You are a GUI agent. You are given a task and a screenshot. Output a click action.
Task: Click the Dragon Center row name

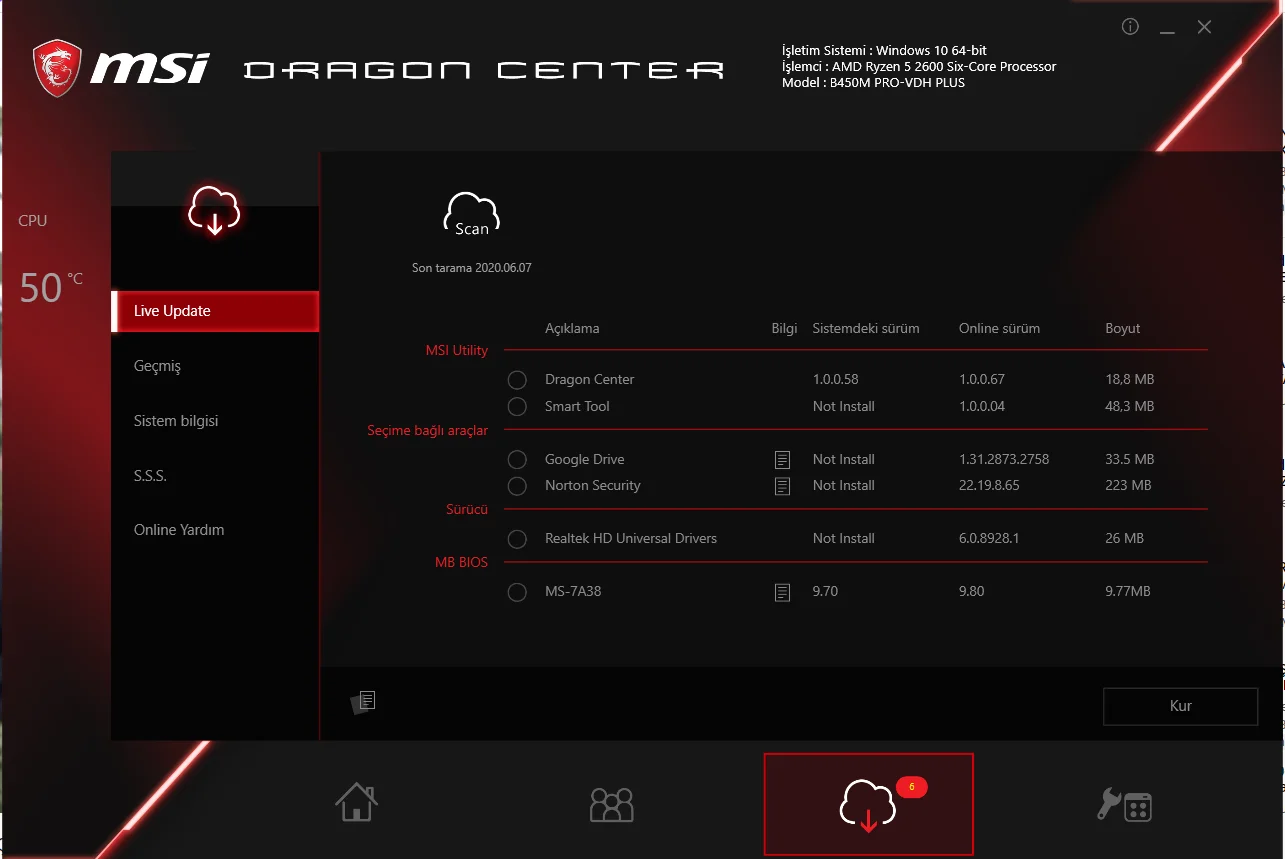pos(590,380)
